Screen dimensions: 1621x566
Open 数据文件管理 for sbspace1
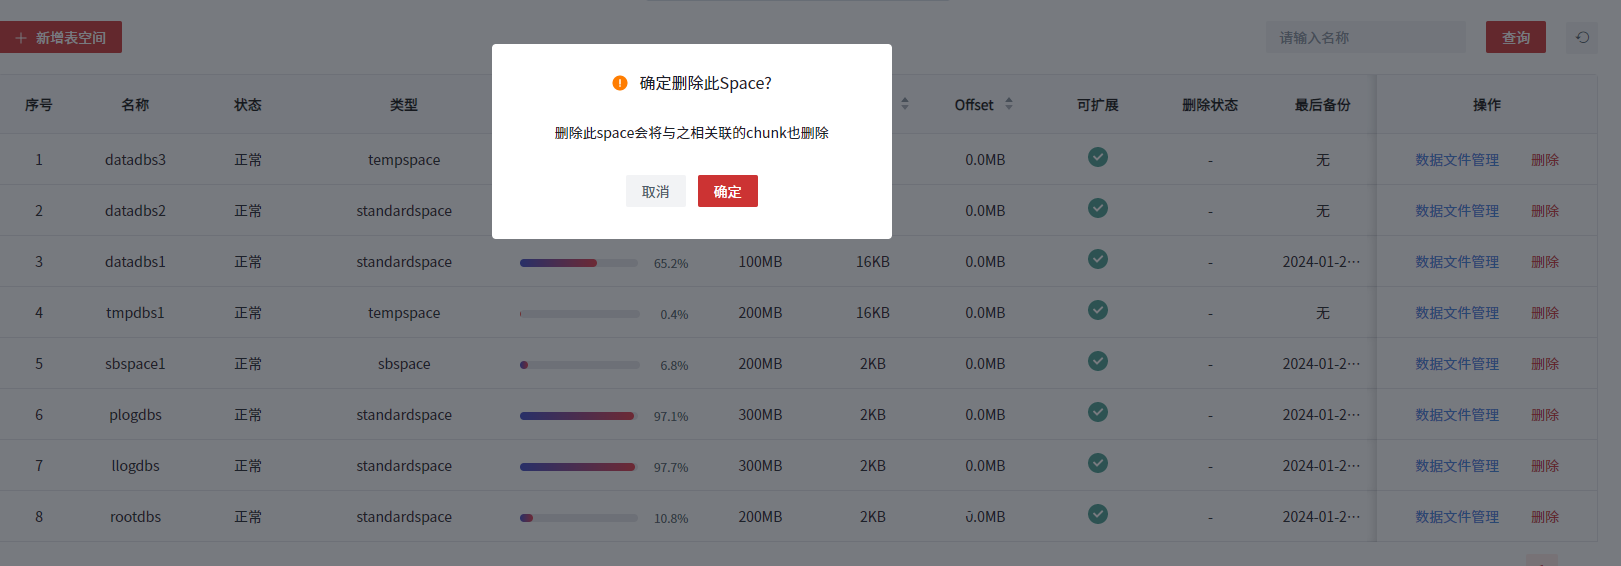(x=1456, y=364)
